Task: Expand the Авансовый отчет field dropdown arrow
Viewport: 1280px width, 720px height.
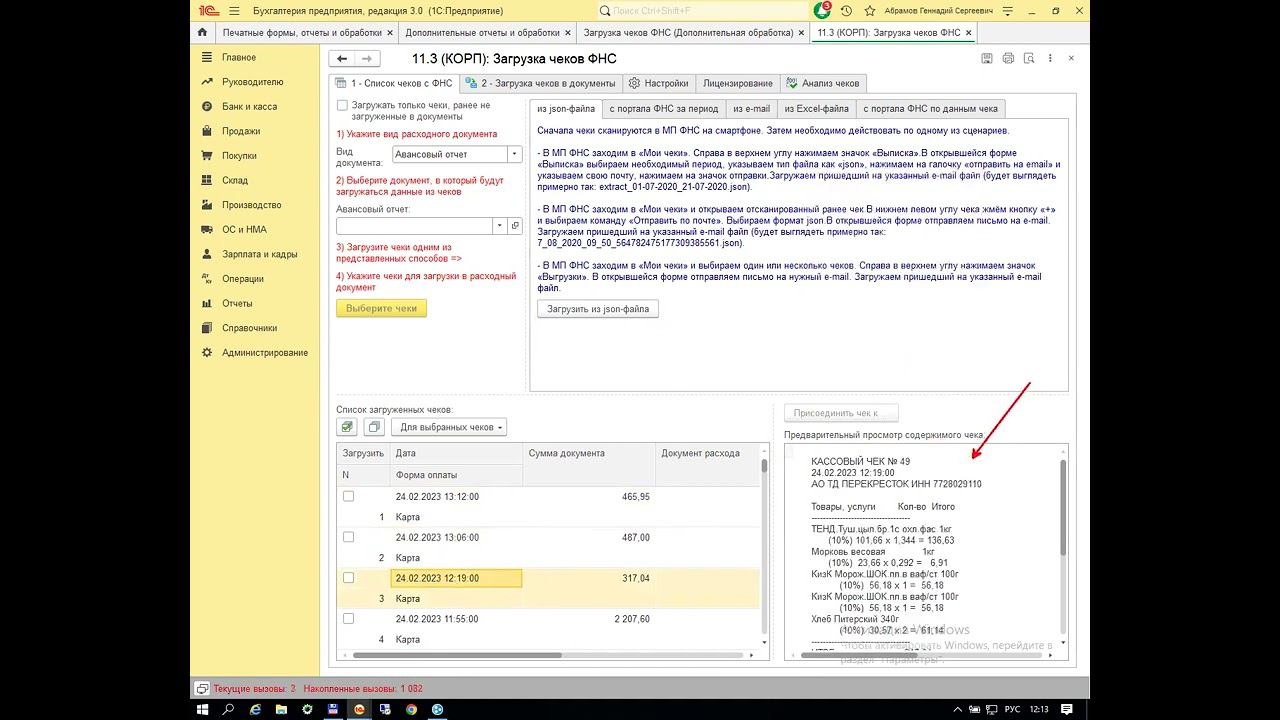Action: coord(500,226)
